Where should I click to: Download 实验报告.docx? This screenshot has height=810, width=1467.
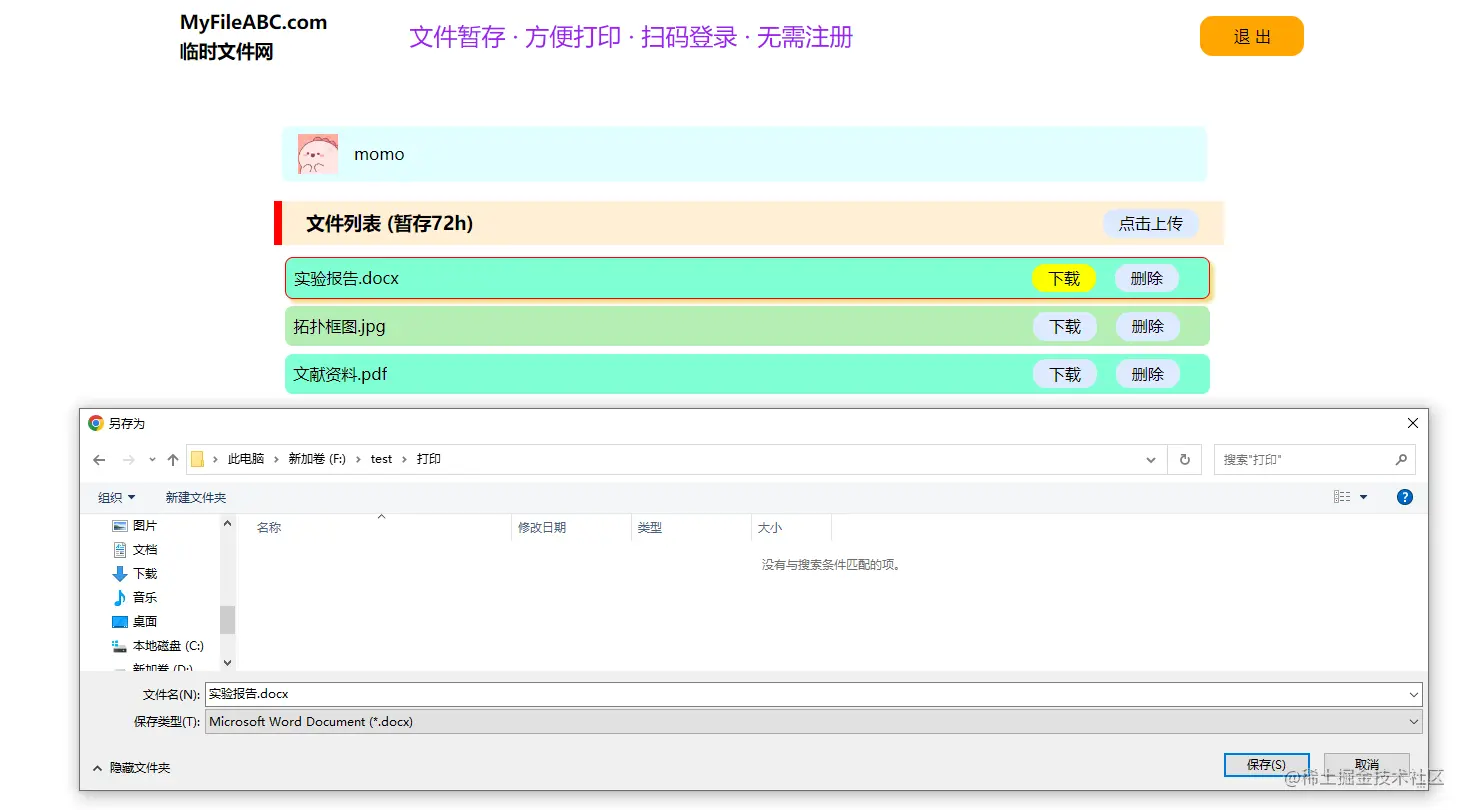(x=1064, y=278)
